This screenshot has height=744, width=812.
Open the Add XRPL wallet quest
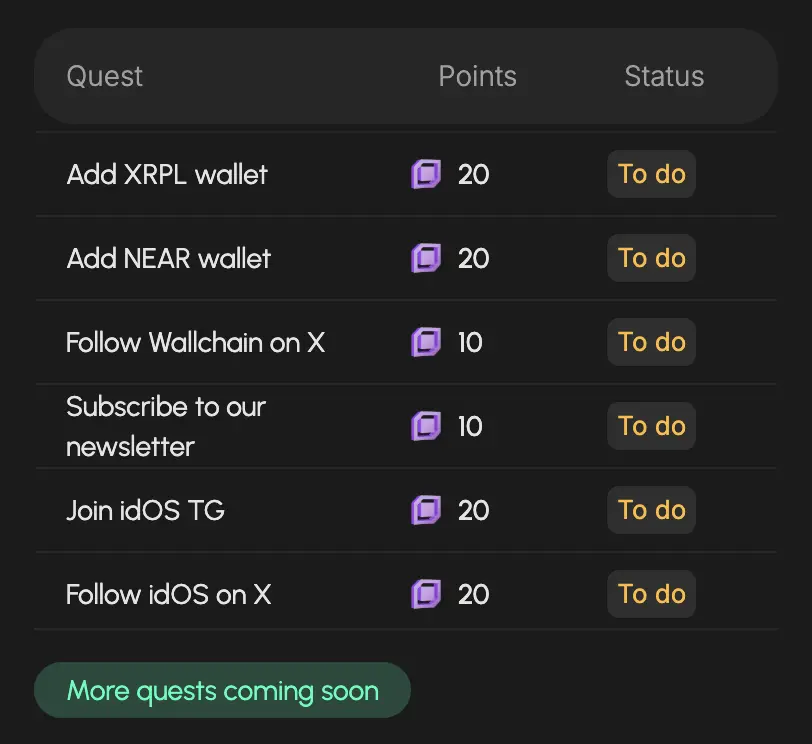(x=167, y=175)
